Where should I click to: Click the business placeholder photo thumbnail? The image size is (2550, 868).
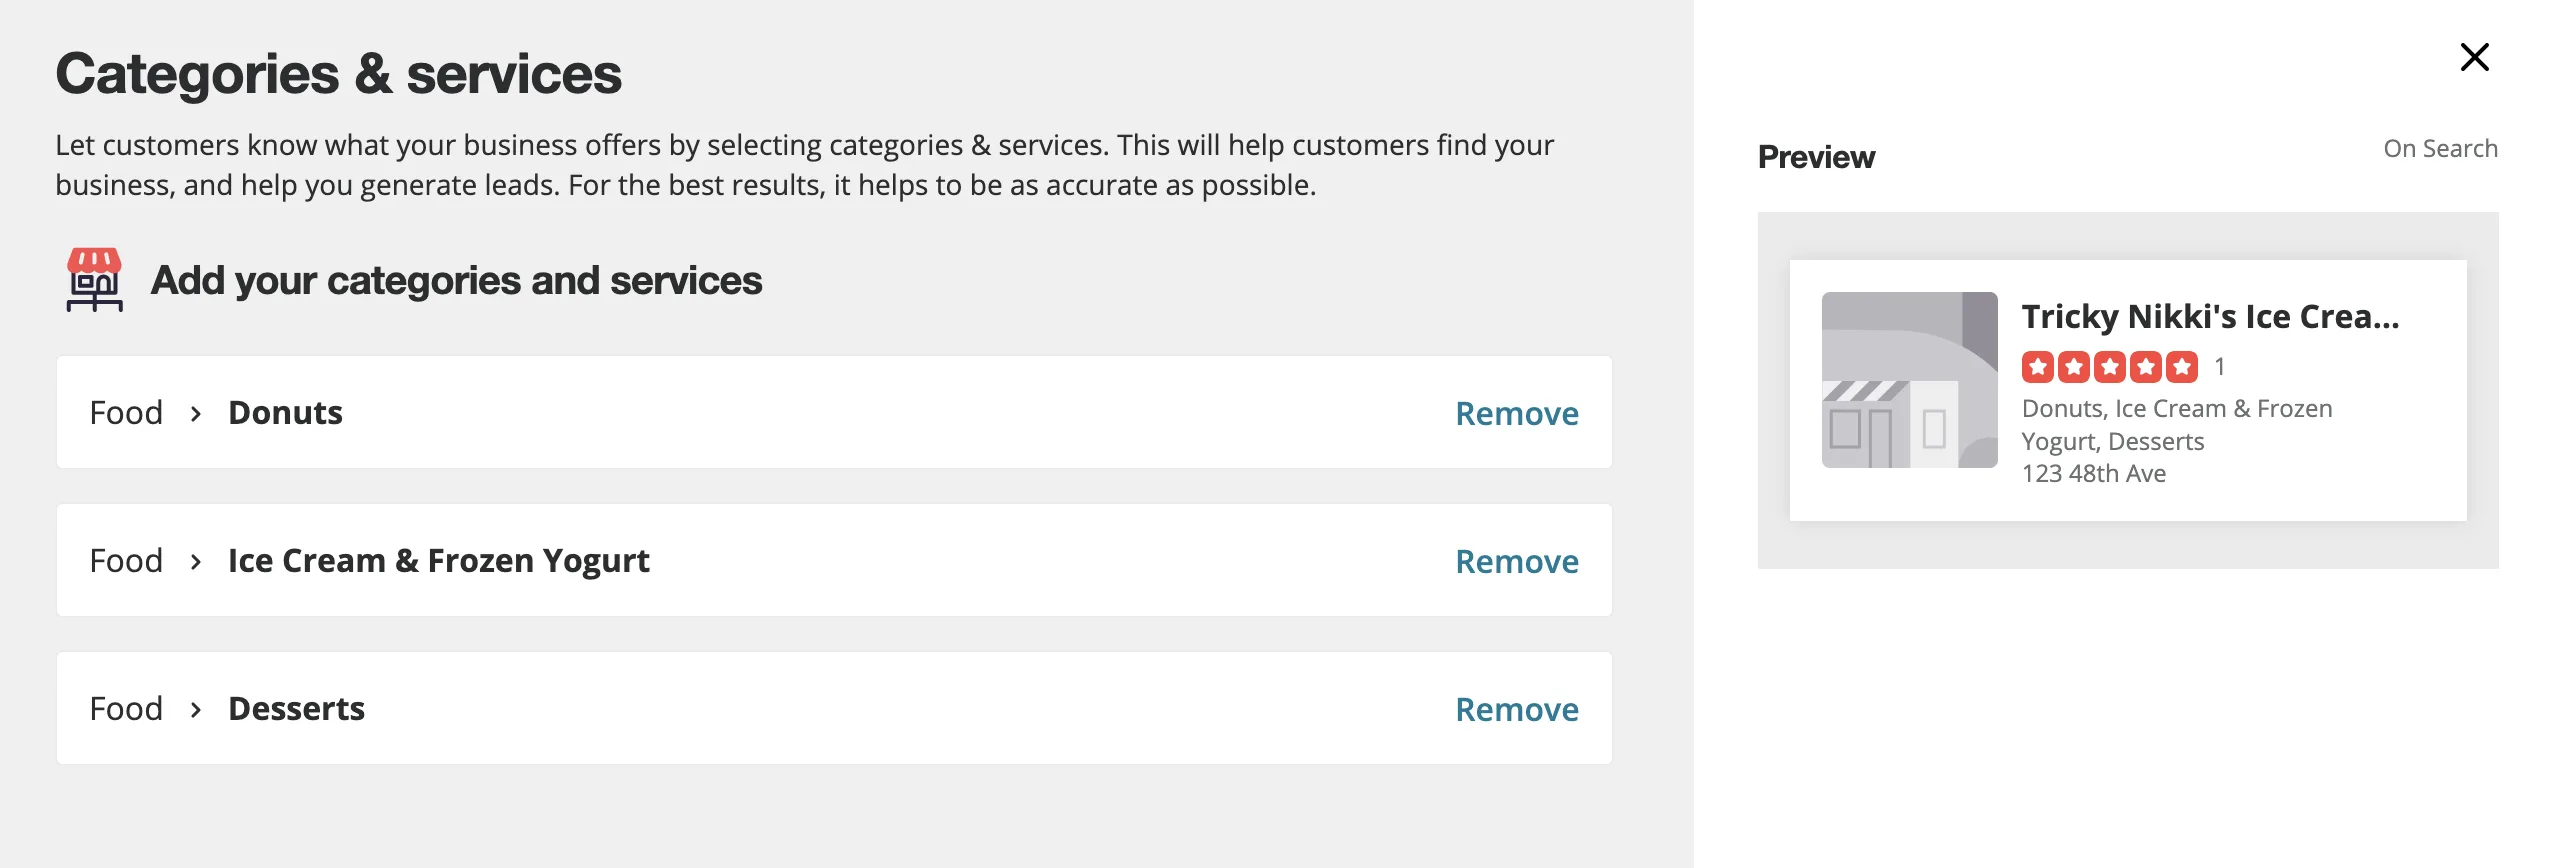1909,380
